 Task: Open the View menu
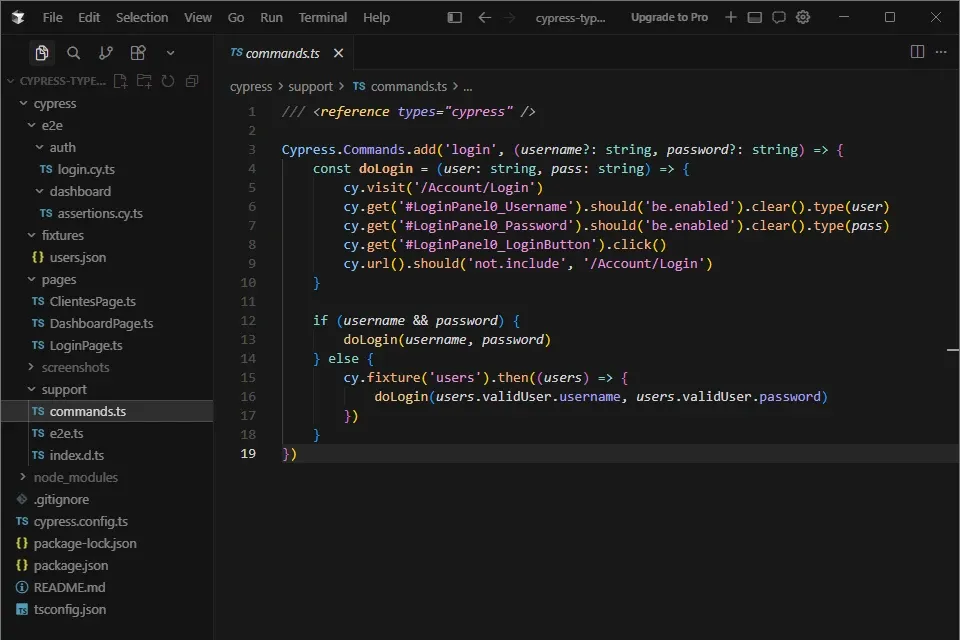198,17
